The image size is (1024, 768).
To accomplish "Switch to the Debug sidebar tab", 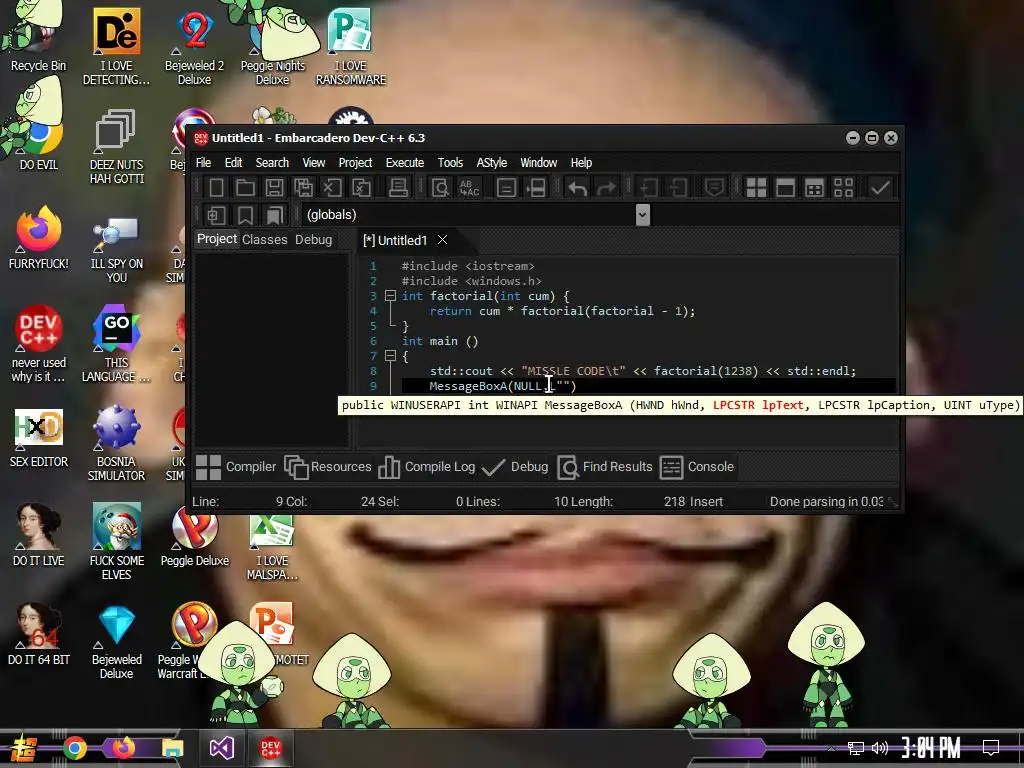I will tap(313, 240).
